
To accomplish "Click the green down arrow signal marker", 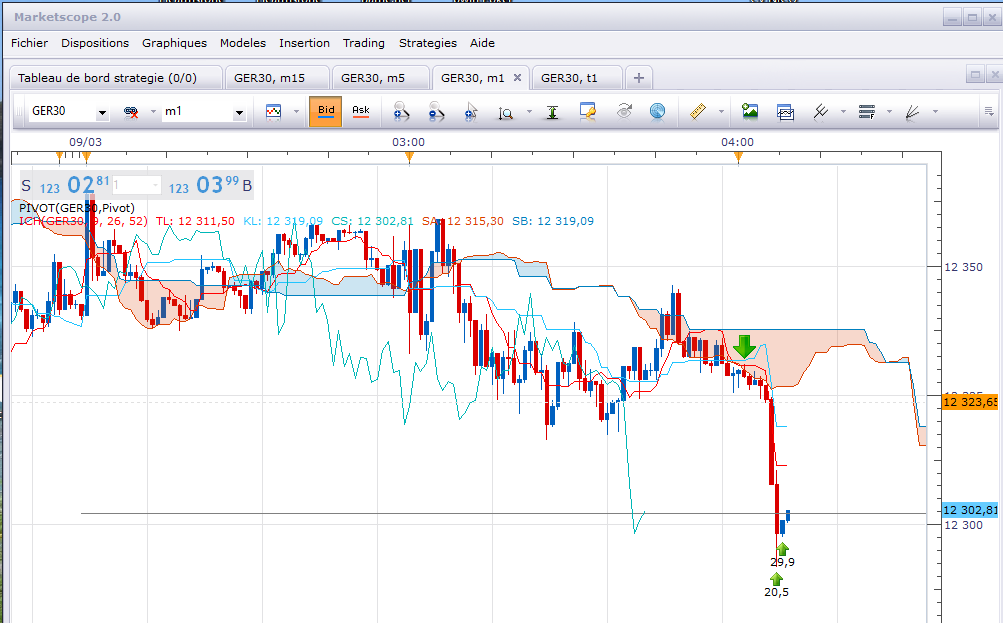I will pyautogui.click(x=744, y=346).
